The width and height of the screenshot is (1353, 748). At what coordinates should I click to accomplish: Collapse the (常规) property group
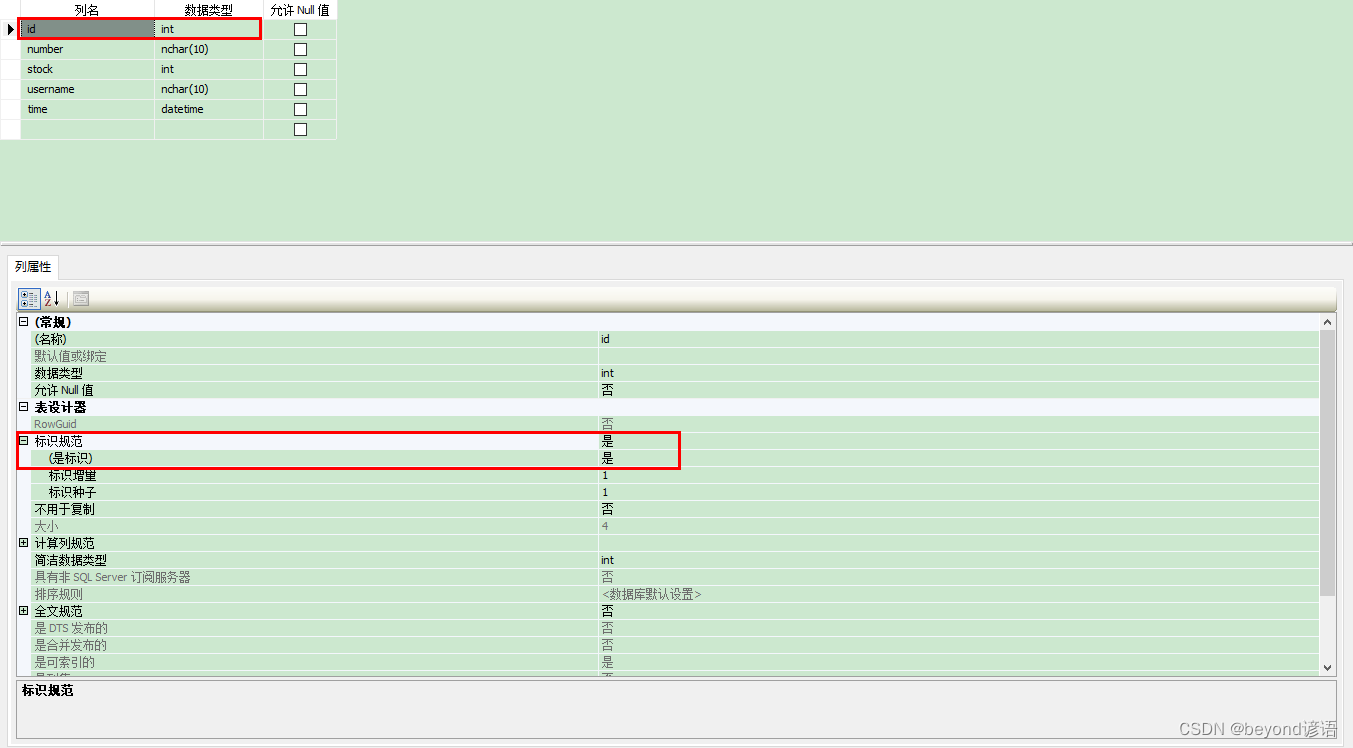click(x=24, y=322)
